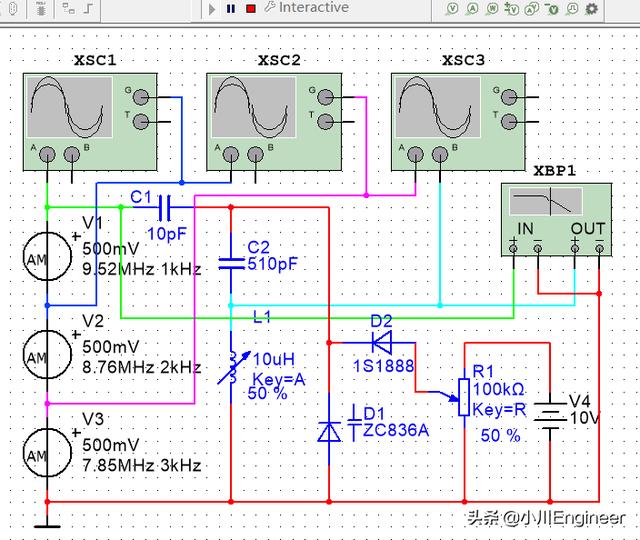Screen dimensions: 640x540
Task: Select the V4 battery symbol
Action: [x=550, y=416]
